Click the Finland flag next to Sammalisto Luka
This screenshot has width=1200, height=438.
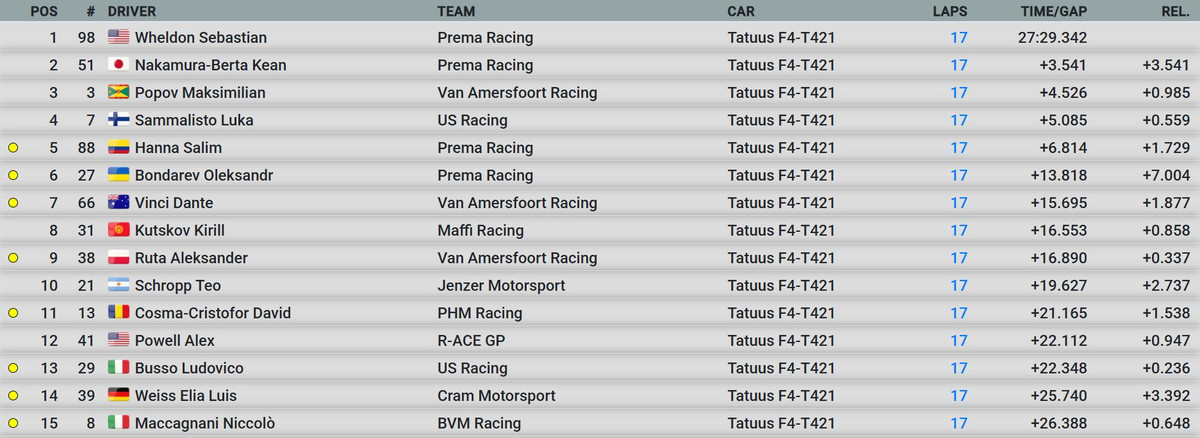tap(119, 120)
